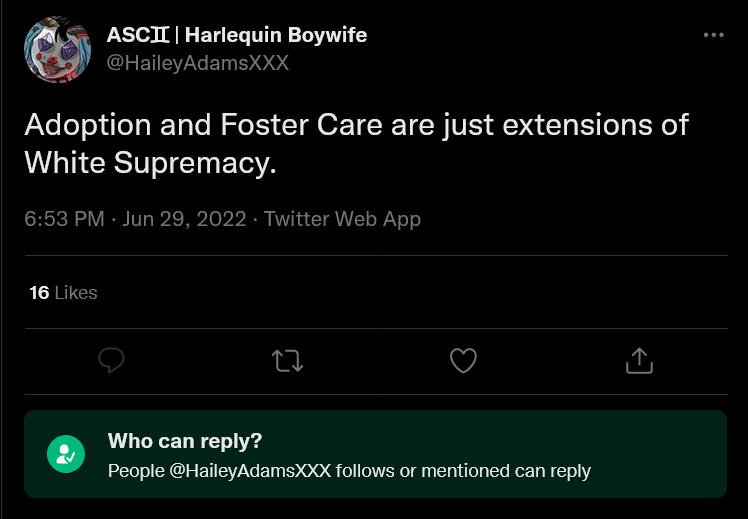Open the ASCII display name profile link
The image size is (748, 519).
(237, 35)
